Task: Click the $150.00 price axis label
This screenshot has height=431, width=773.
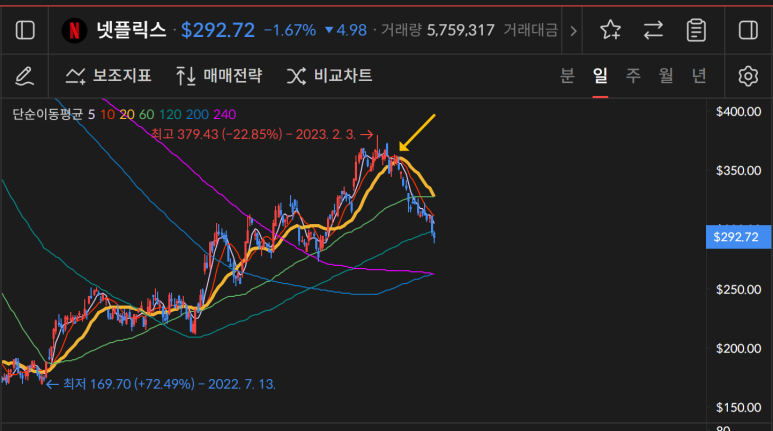Action: 738,407
